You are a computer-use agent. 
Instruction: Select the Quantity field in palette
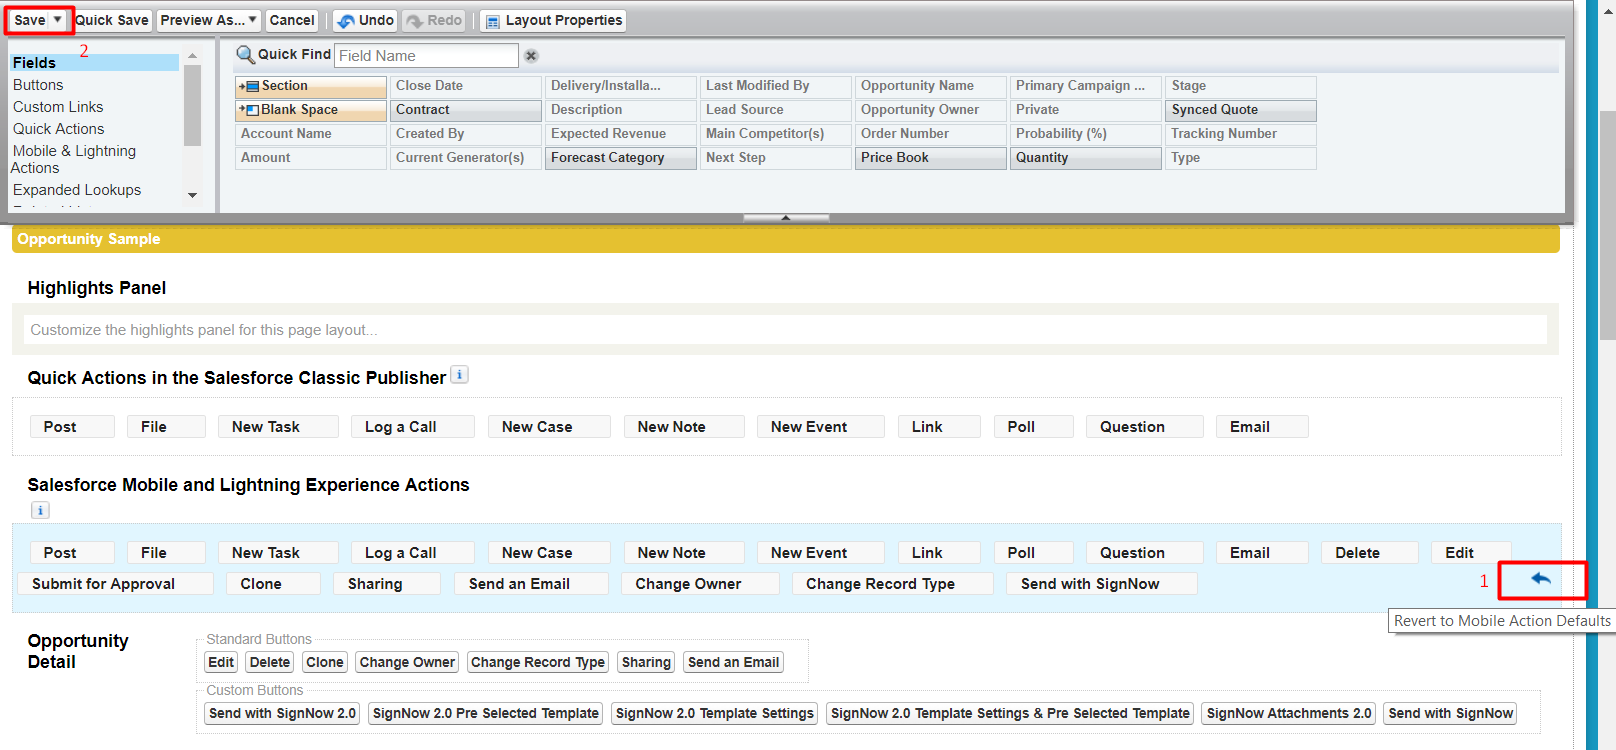click(x=1086, y=158)
